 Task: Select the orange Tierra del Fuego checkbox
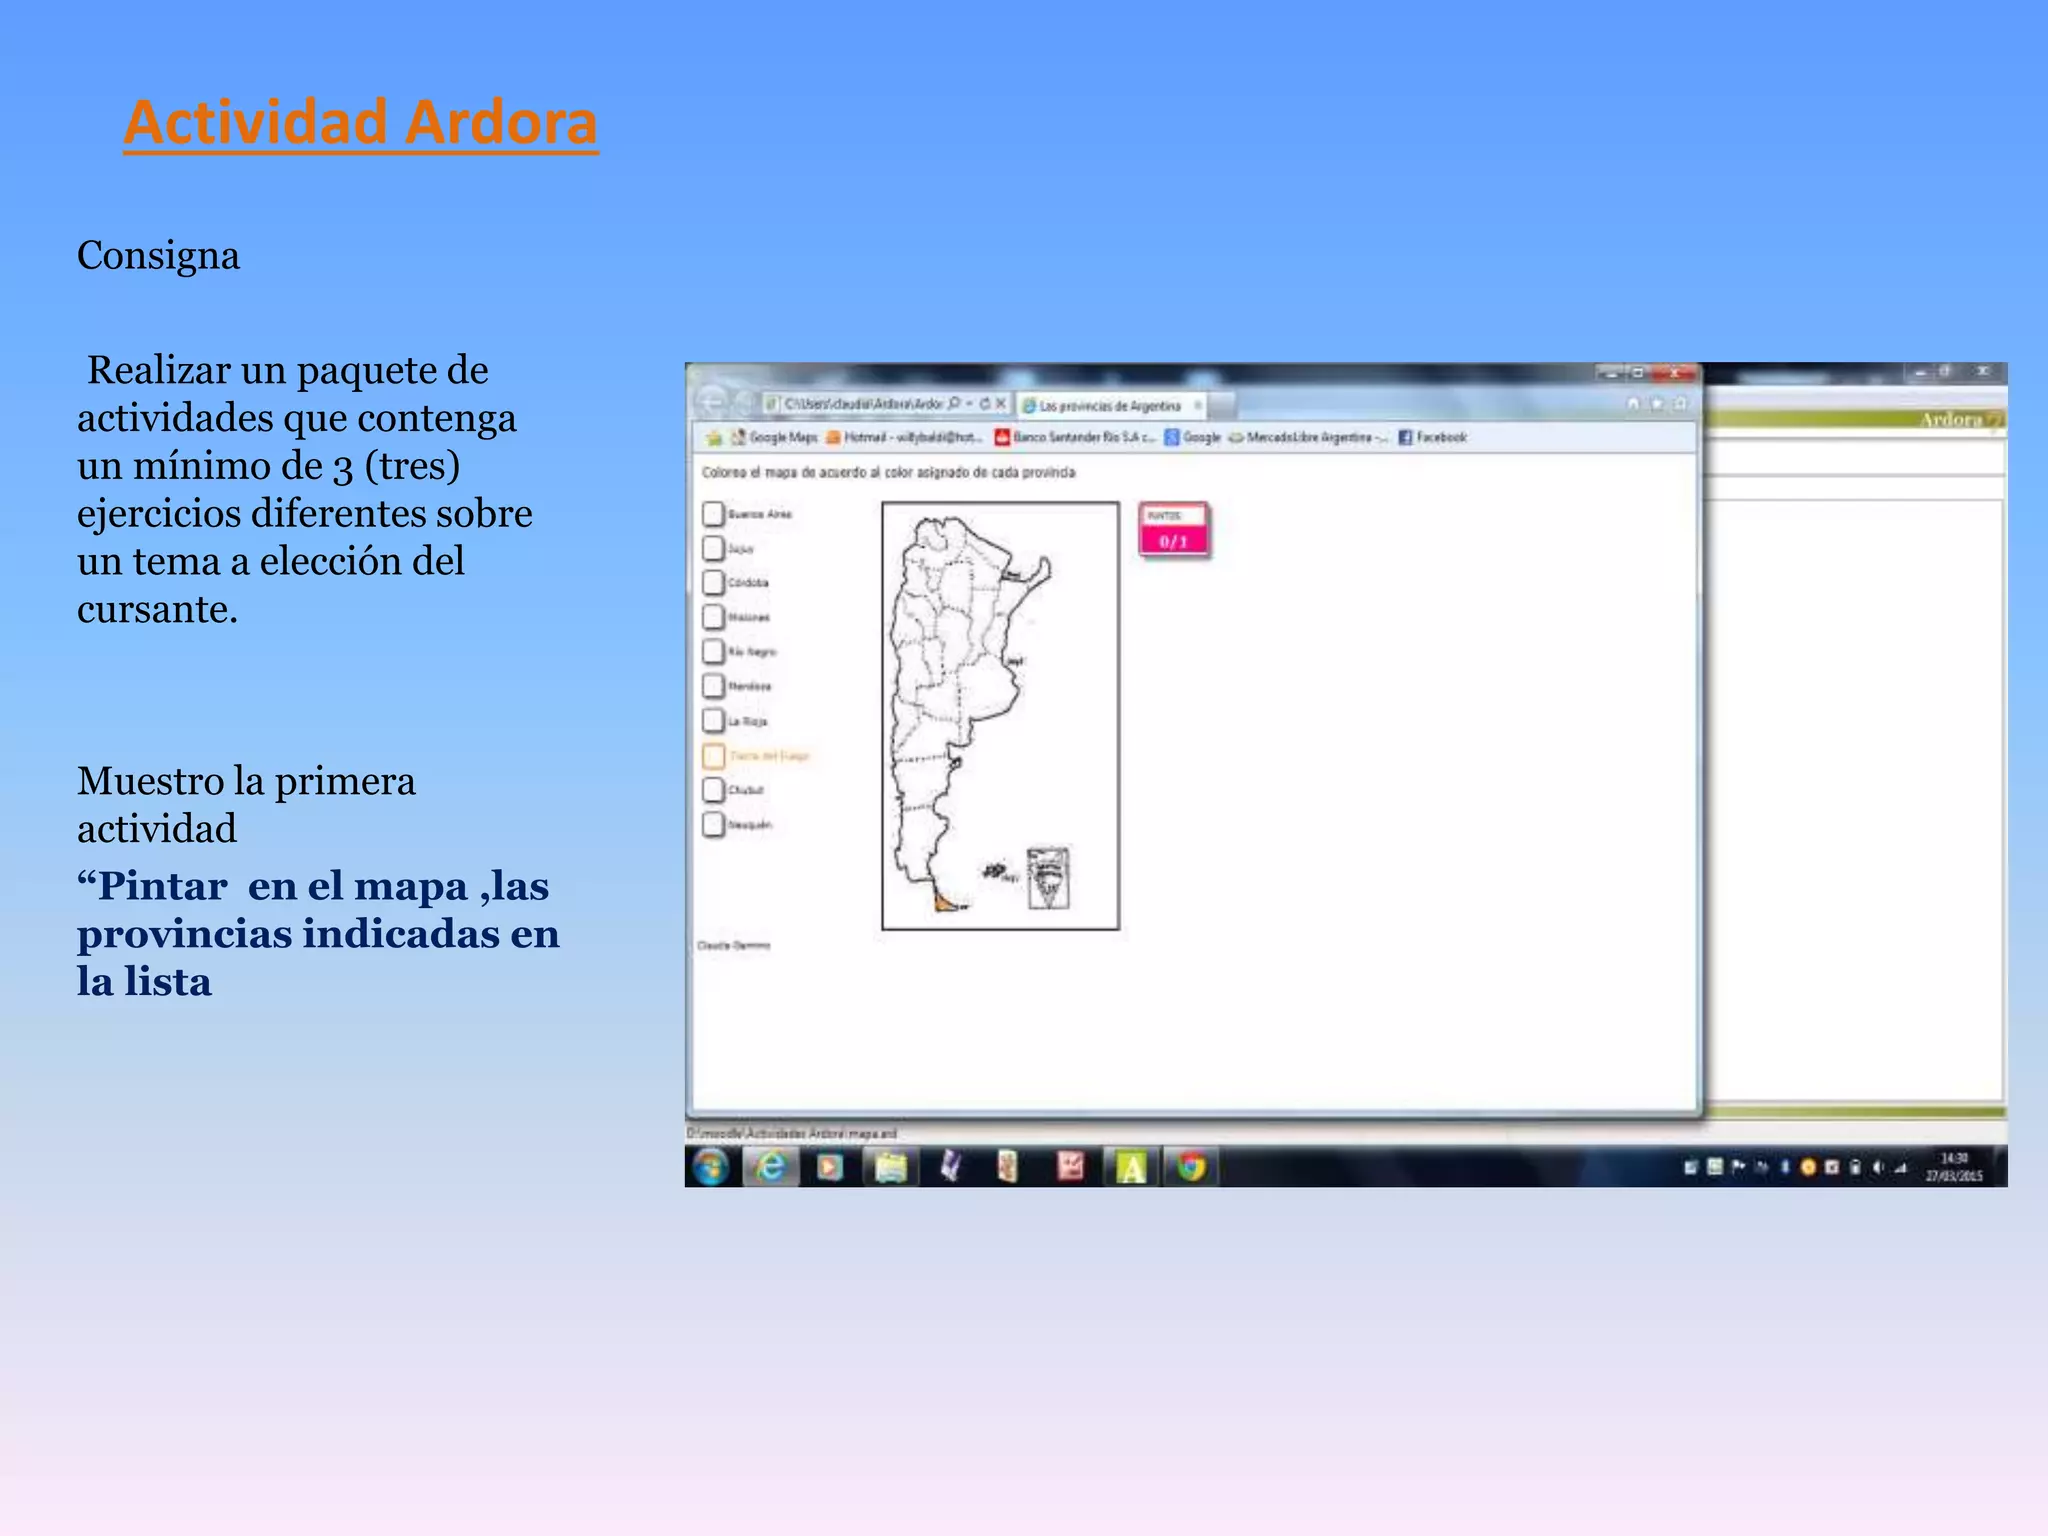[713, 756]
